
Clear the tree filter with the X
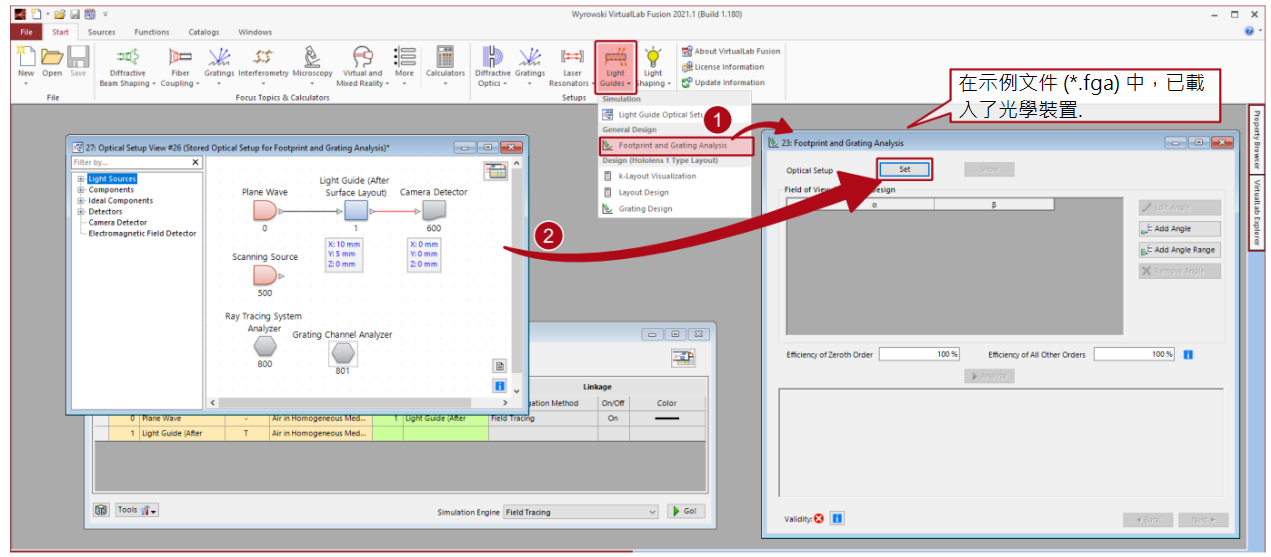click(x=195, y=162)
